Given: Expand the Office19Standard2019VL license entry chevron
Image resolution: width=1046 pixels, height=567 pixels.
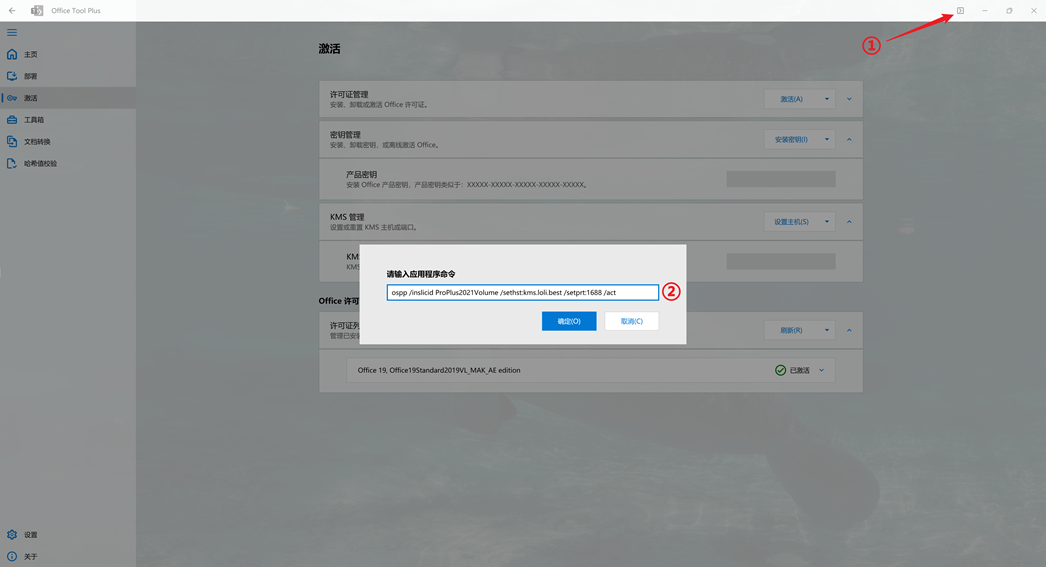Looking at the screenshot, I should [x=822, y=370].
